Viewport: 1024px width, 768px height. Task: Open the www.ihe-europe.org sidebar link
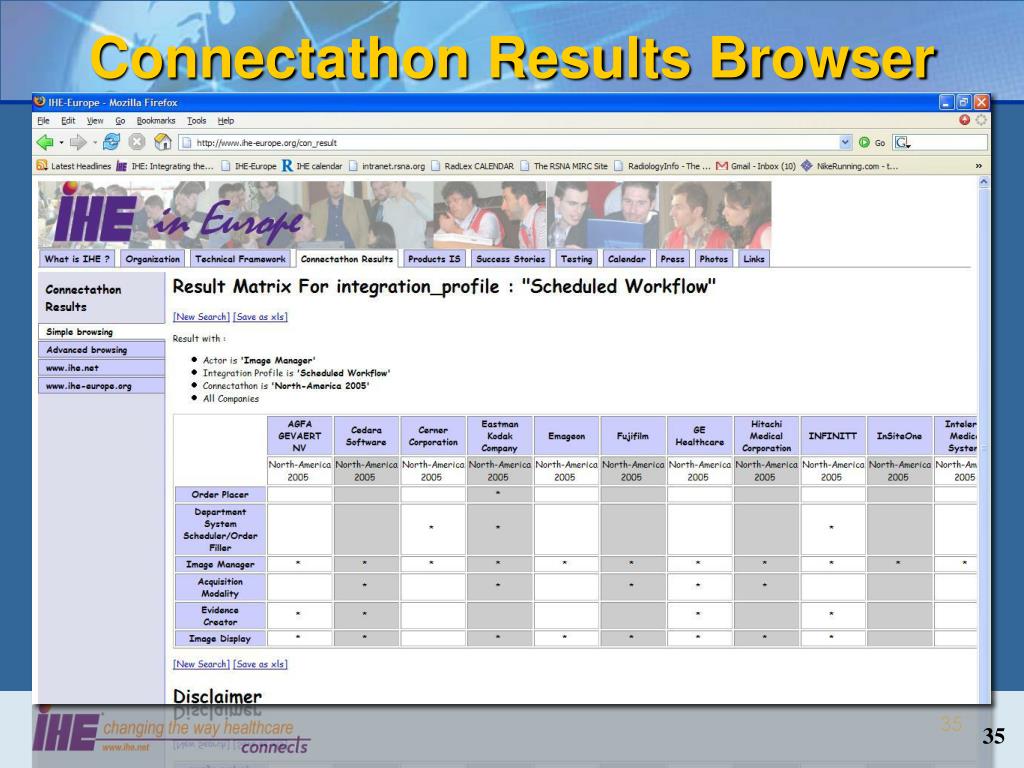pos(101,386)
